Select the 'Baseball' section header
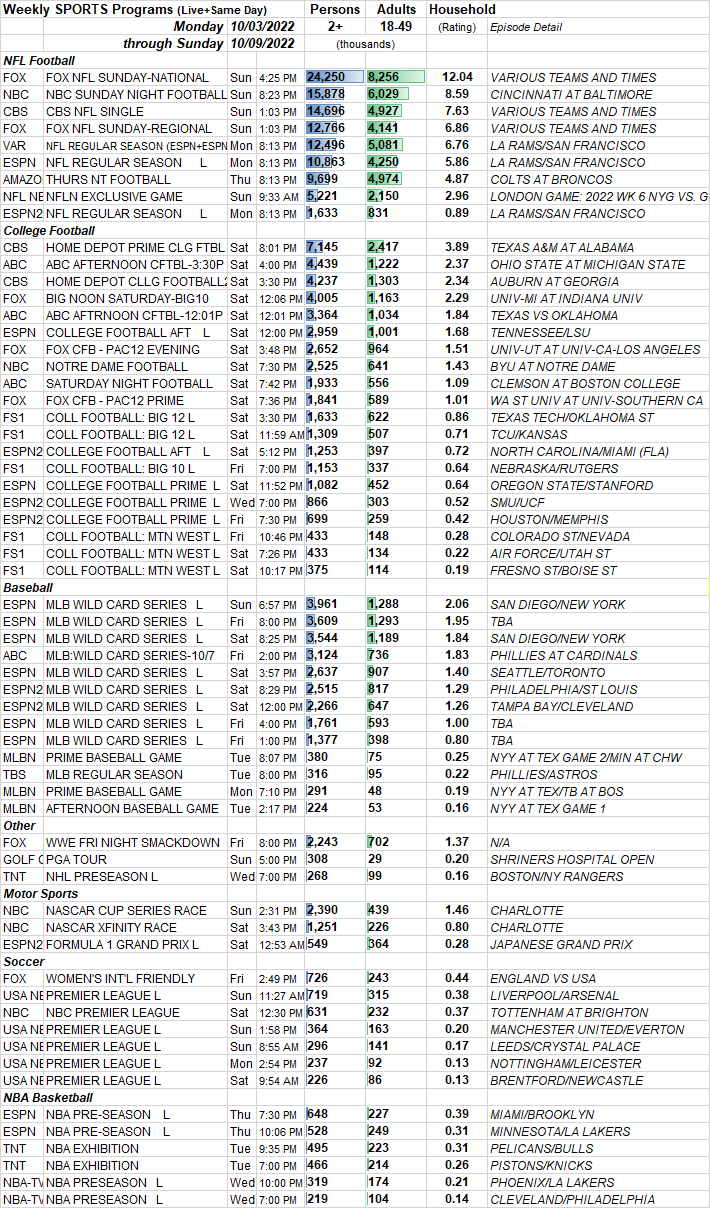Image resolution: width=710 pixels, height=1208 pixels. 28,587
